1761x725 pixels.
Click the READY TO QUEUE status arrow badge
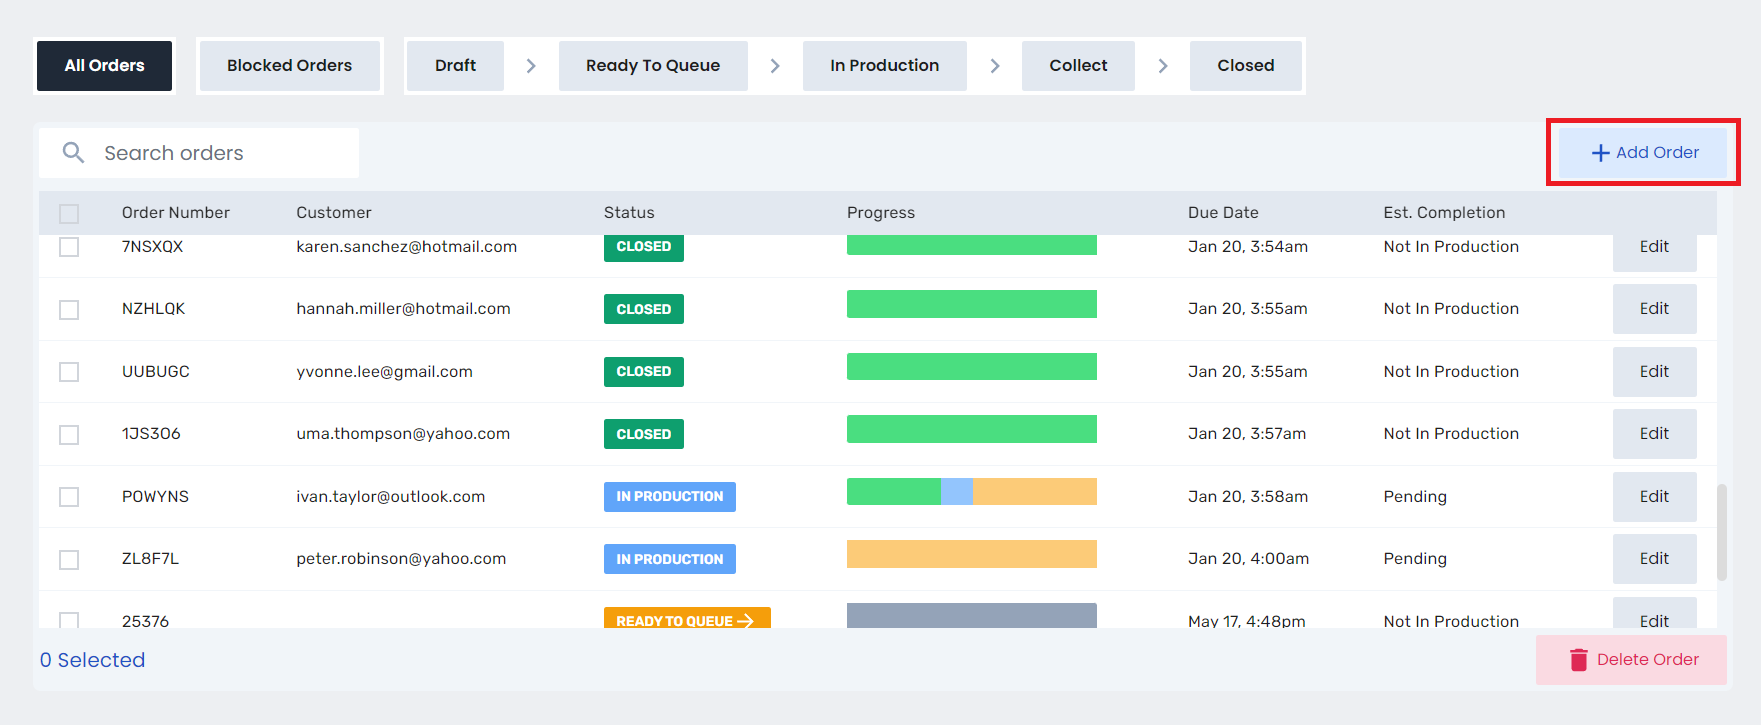point(686,619)
